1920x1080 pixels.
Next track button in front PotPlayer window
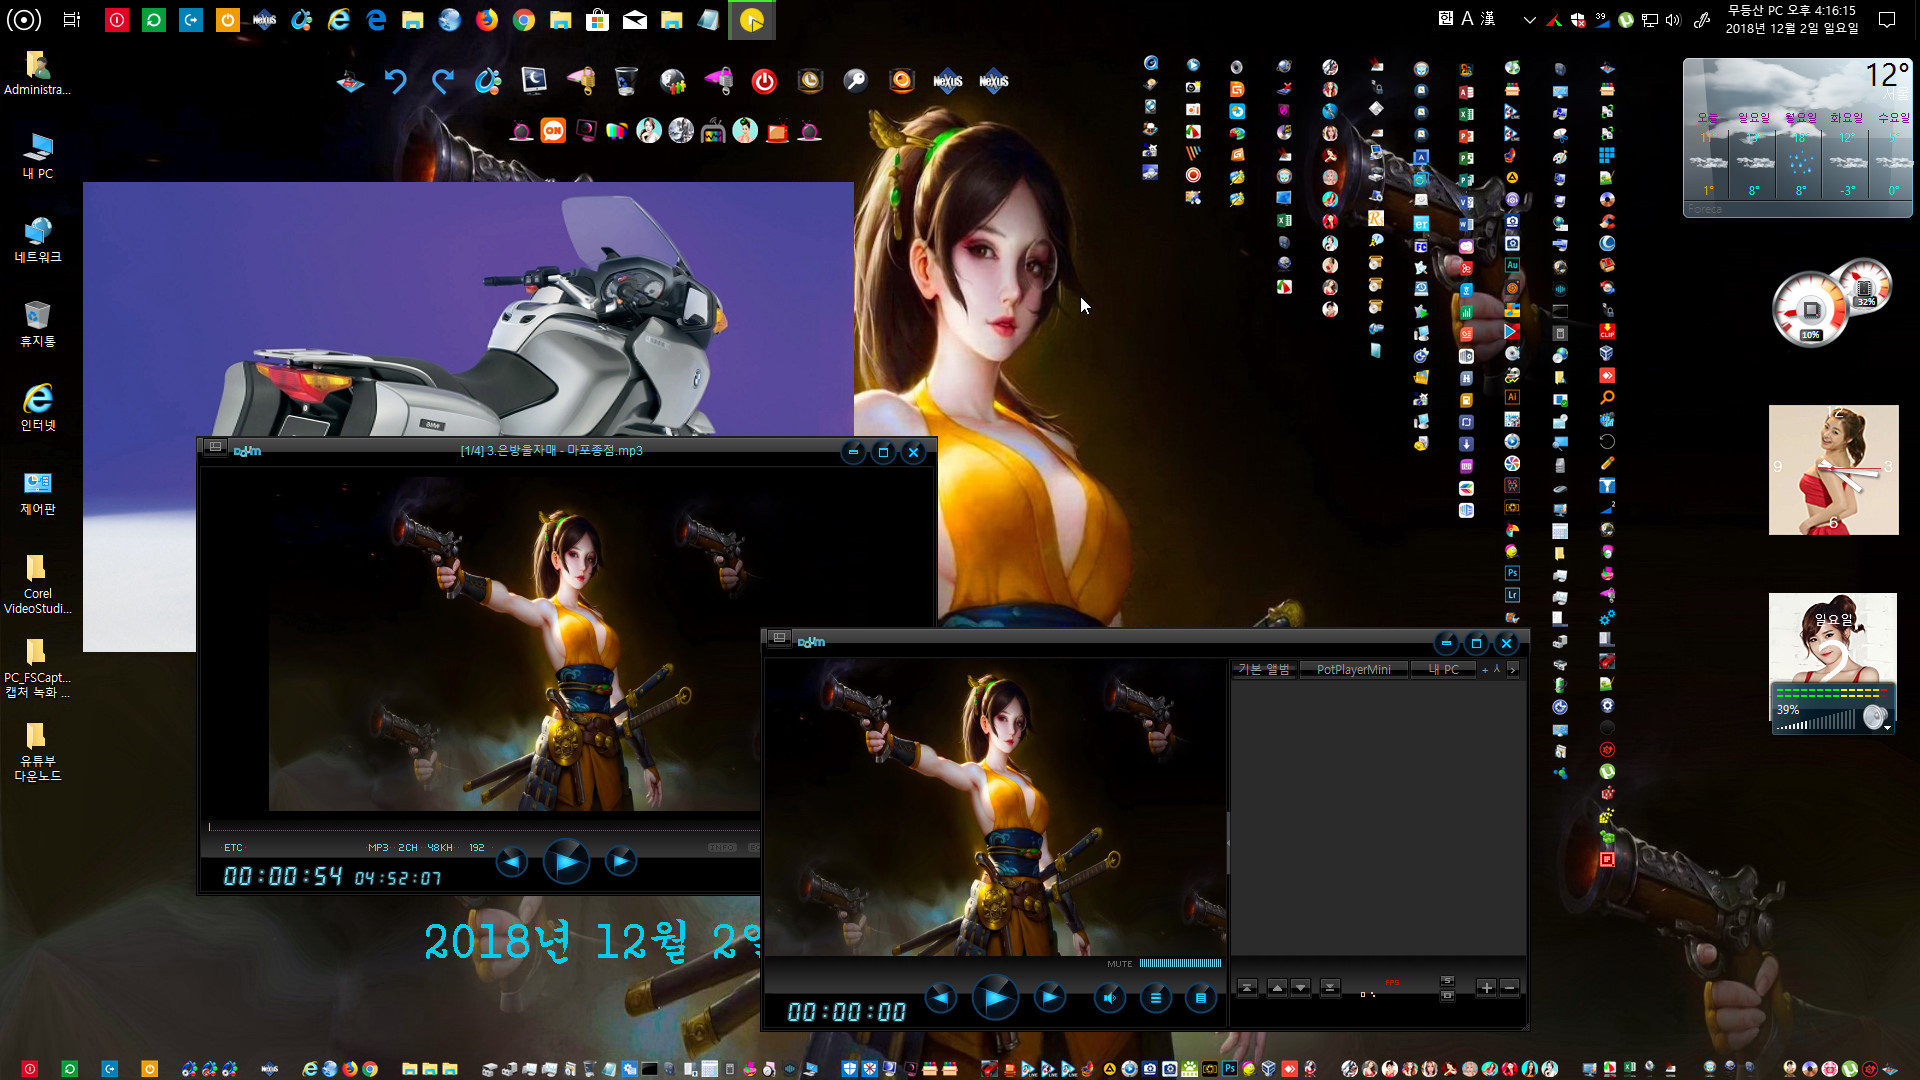click(1050, 997)
